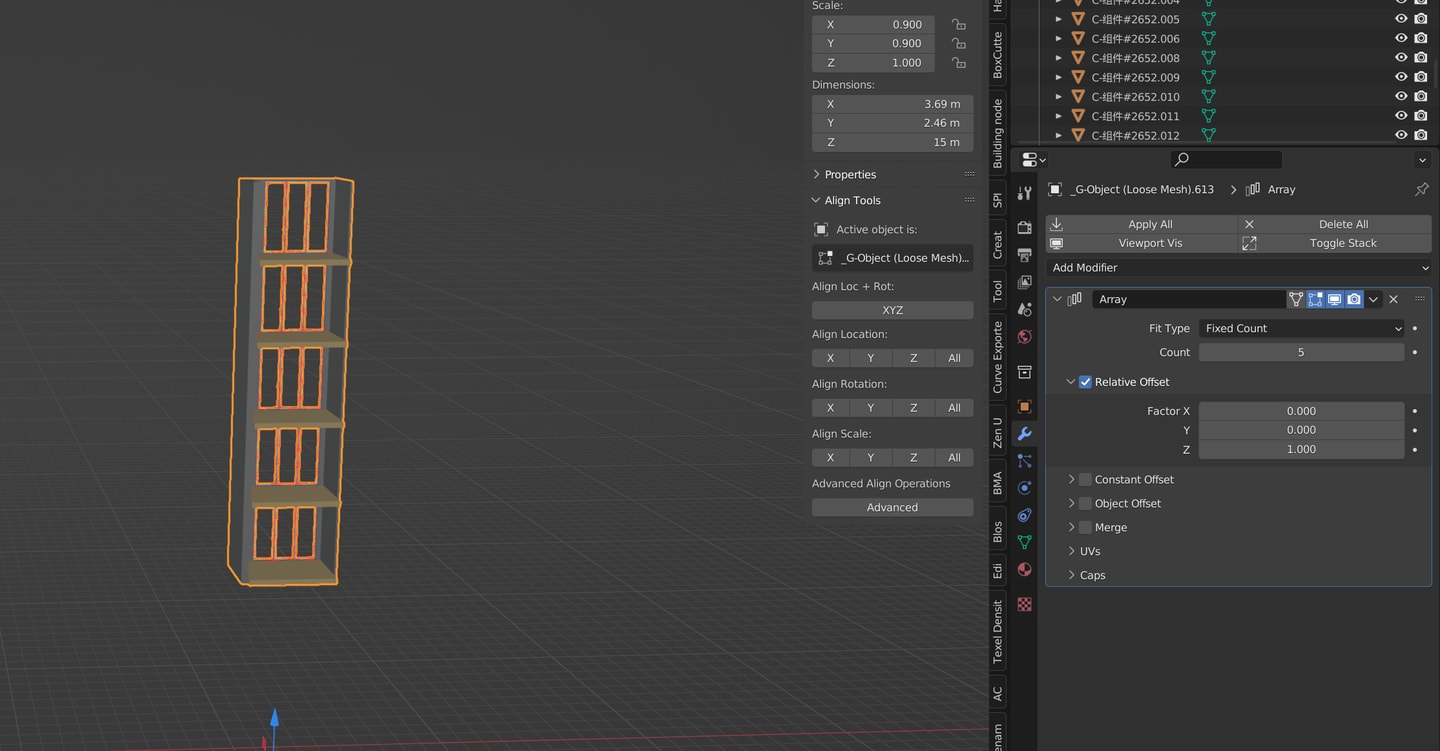
Task: Hide C-组件#2652.008 with eye icon
Action: coord(1401,58)
